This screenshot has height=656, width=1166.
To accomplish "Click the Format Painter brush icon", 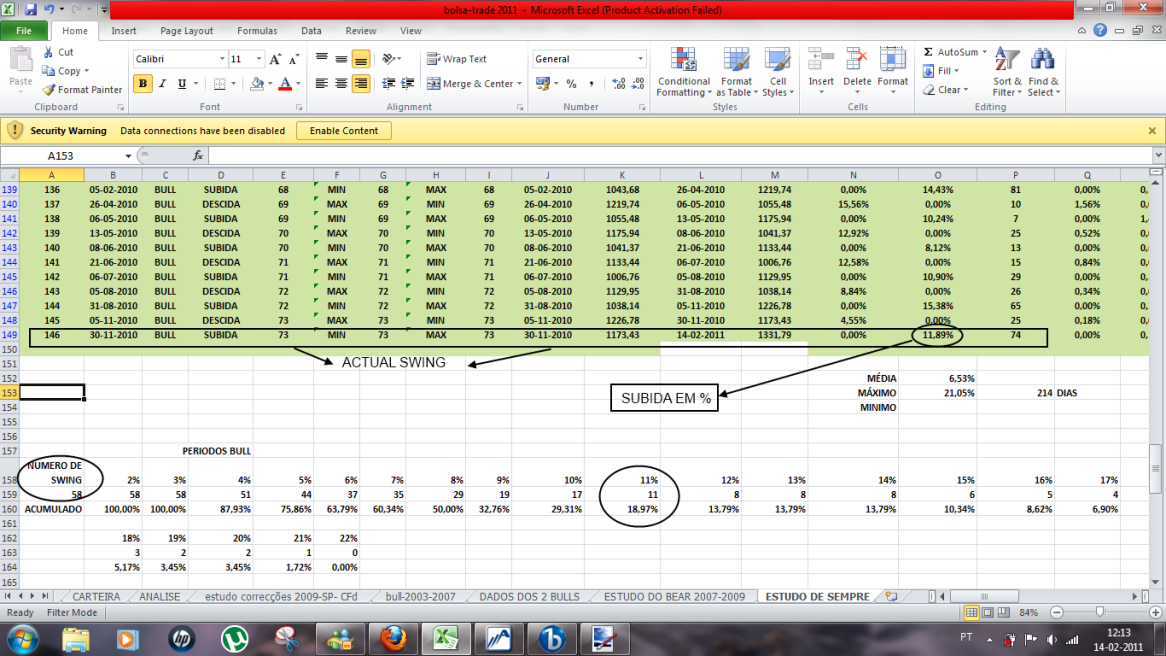I will coord(49,89).
